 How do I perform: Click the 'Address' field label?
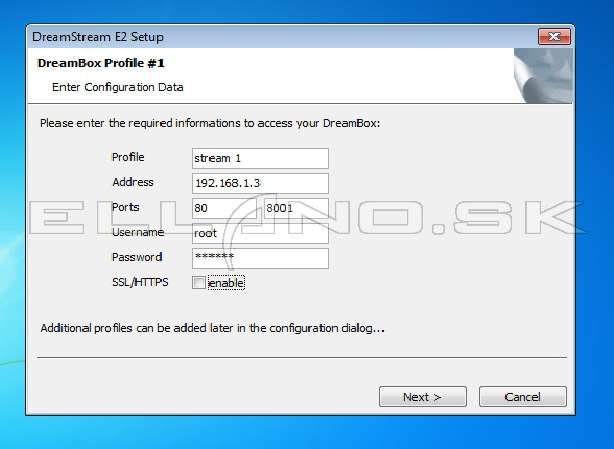tap(133, 182)
